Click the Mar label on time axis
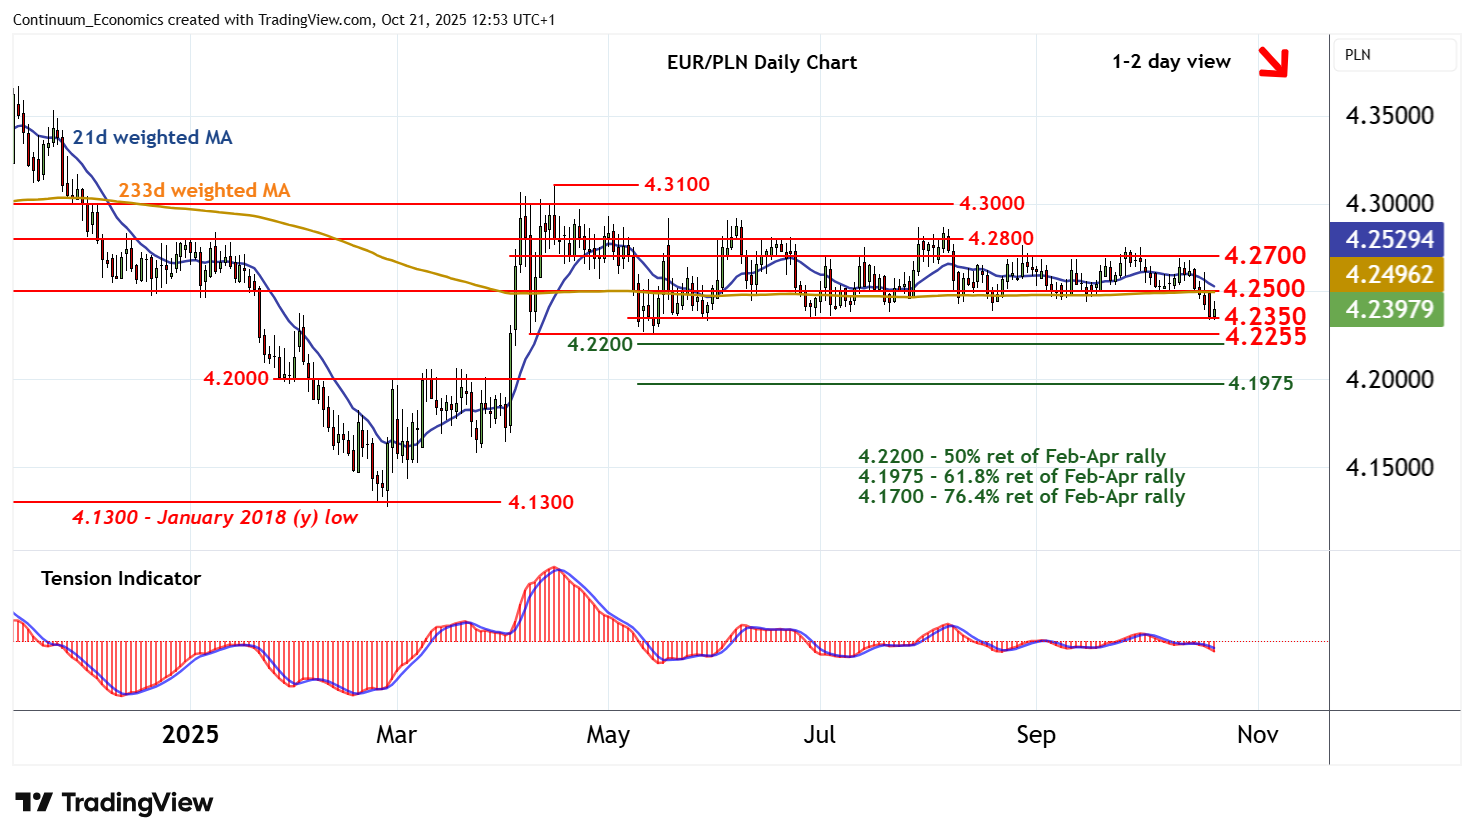The image size is (1474, 840). click(396, 735)
